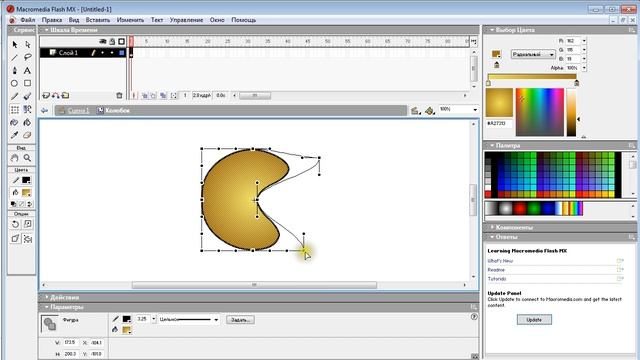The height and width of the screenshot is (360, 640).
Task: Select the Oval tool
Action: (x=15, y=83)
